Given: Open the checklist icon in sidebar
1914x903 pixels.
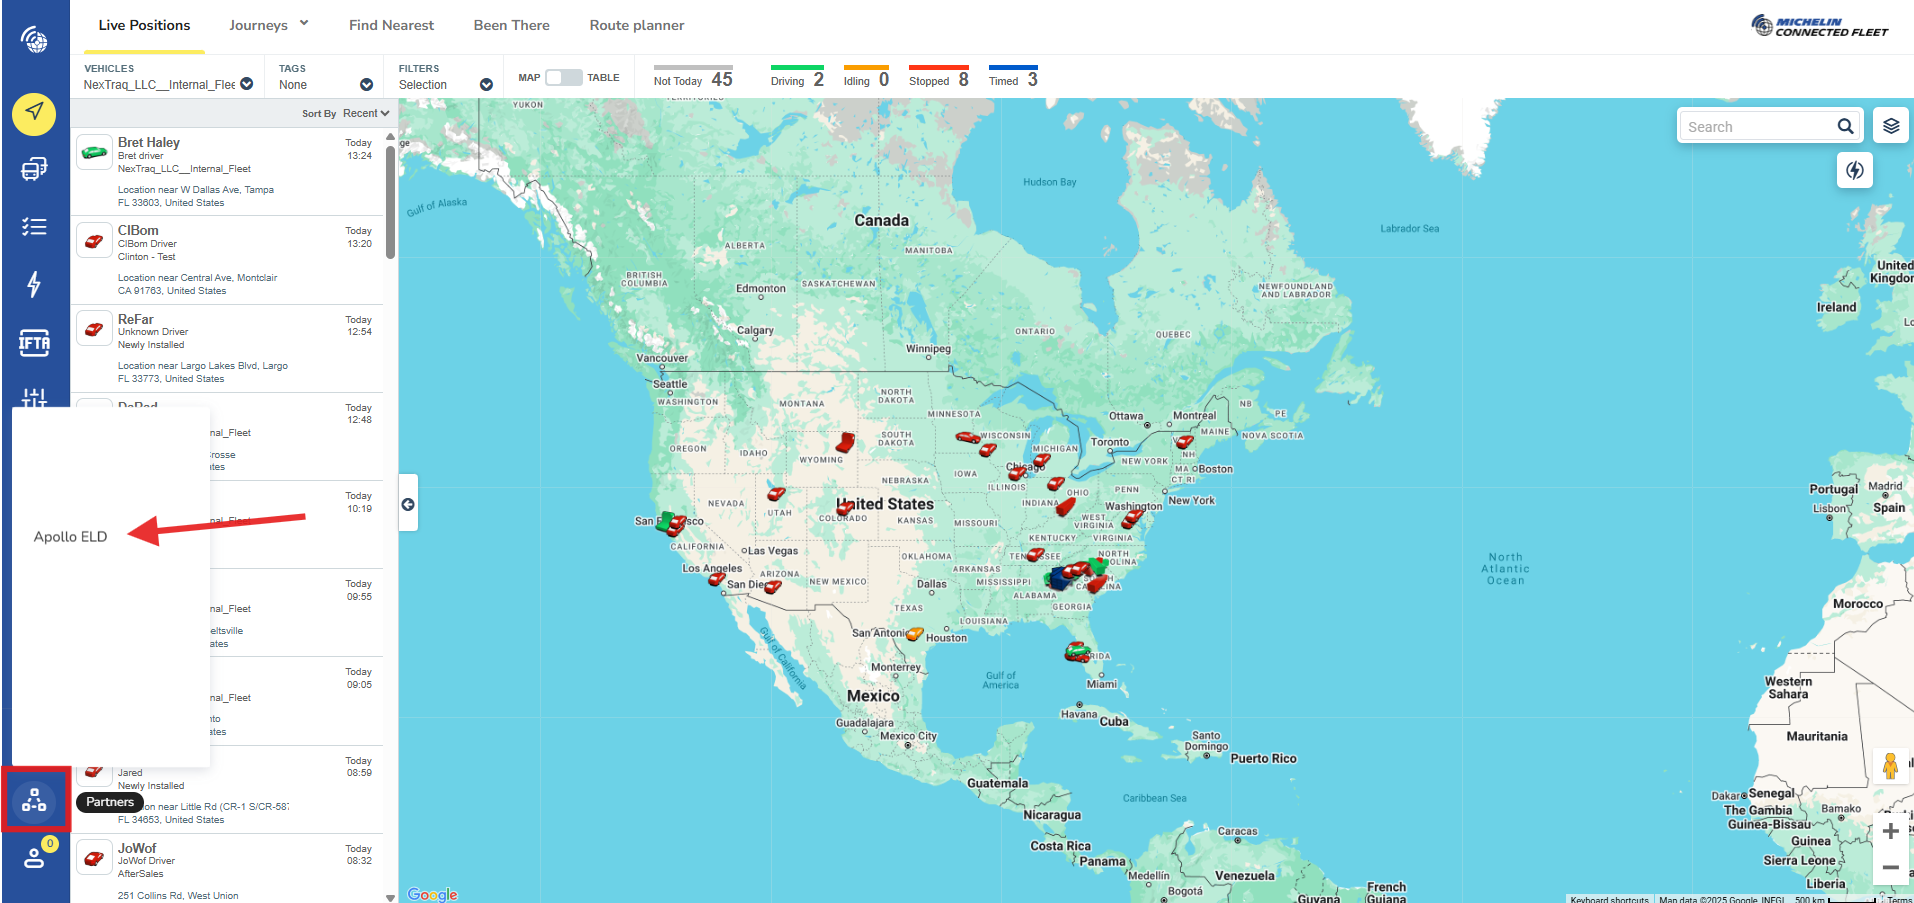Looking at the screenshot, I should (34, 227).
